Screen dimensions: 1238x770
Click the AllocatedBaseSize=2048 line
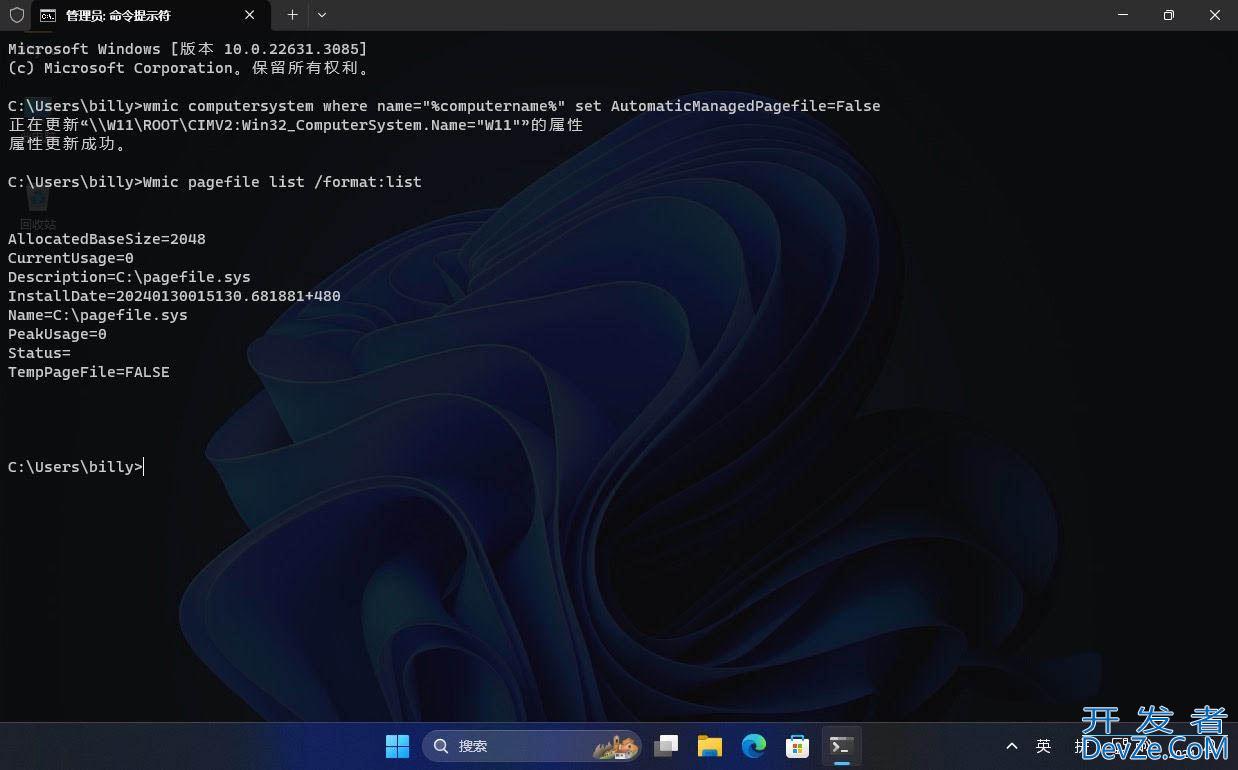click(x=107, y=239)
